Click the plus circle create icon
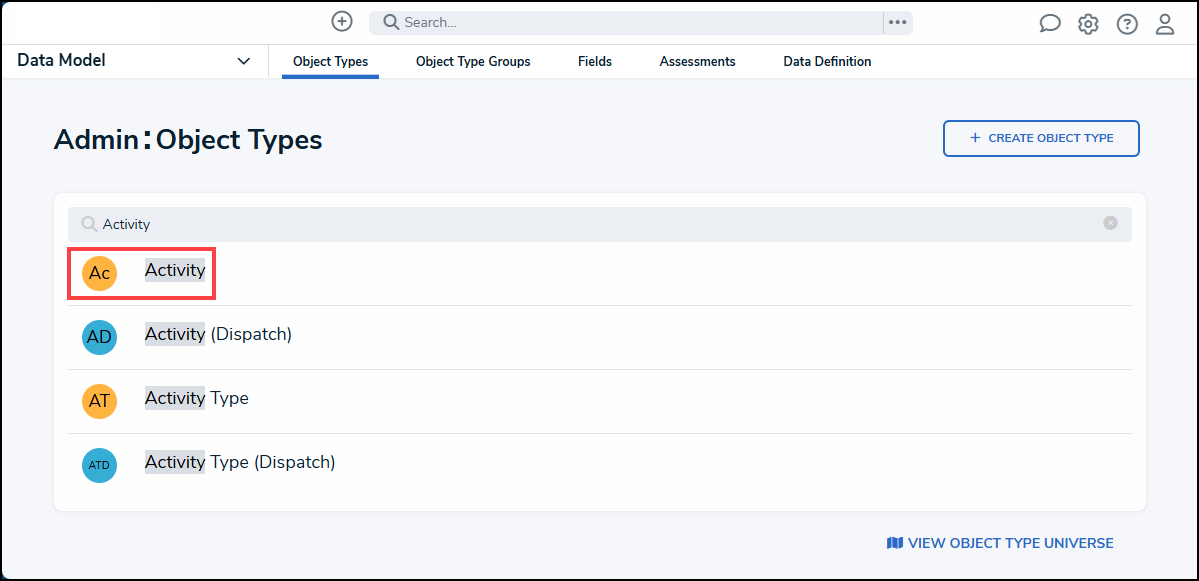1199x581 pixels. (342, 21)
